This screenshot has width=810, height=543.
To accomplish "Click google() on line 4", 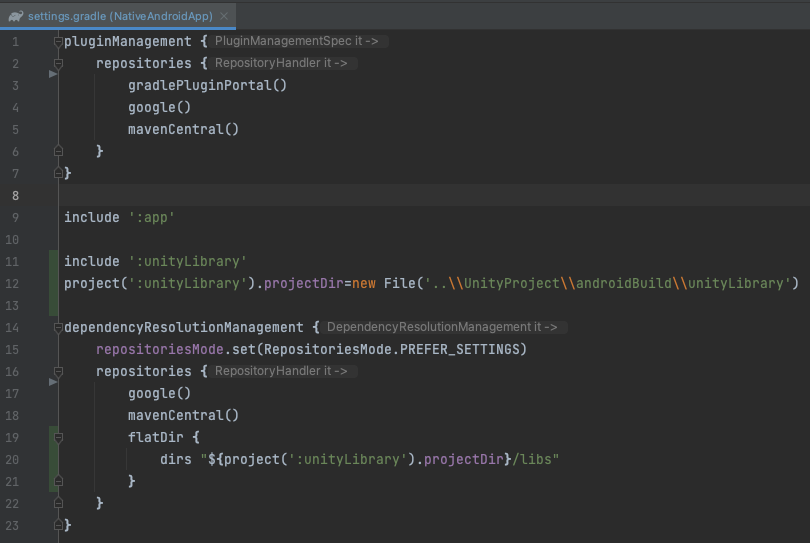I will coord(160,107).
